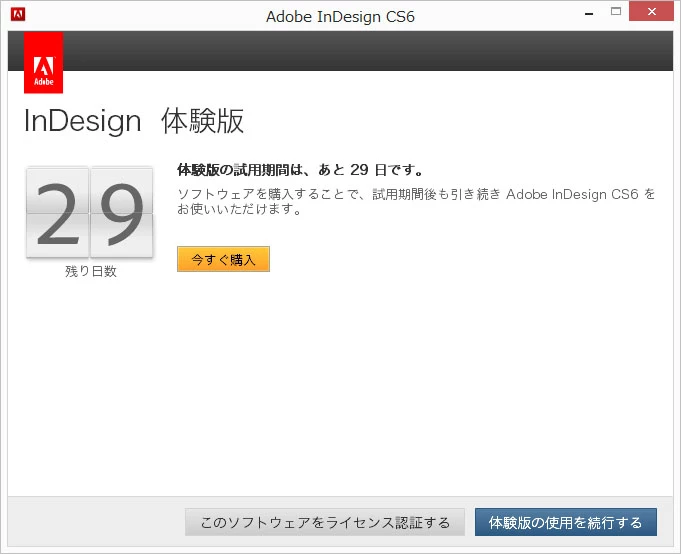Close the Adobe InDesign CS6 dialog
The height and width of the screenshot is (554, 681).
point(651,12)
